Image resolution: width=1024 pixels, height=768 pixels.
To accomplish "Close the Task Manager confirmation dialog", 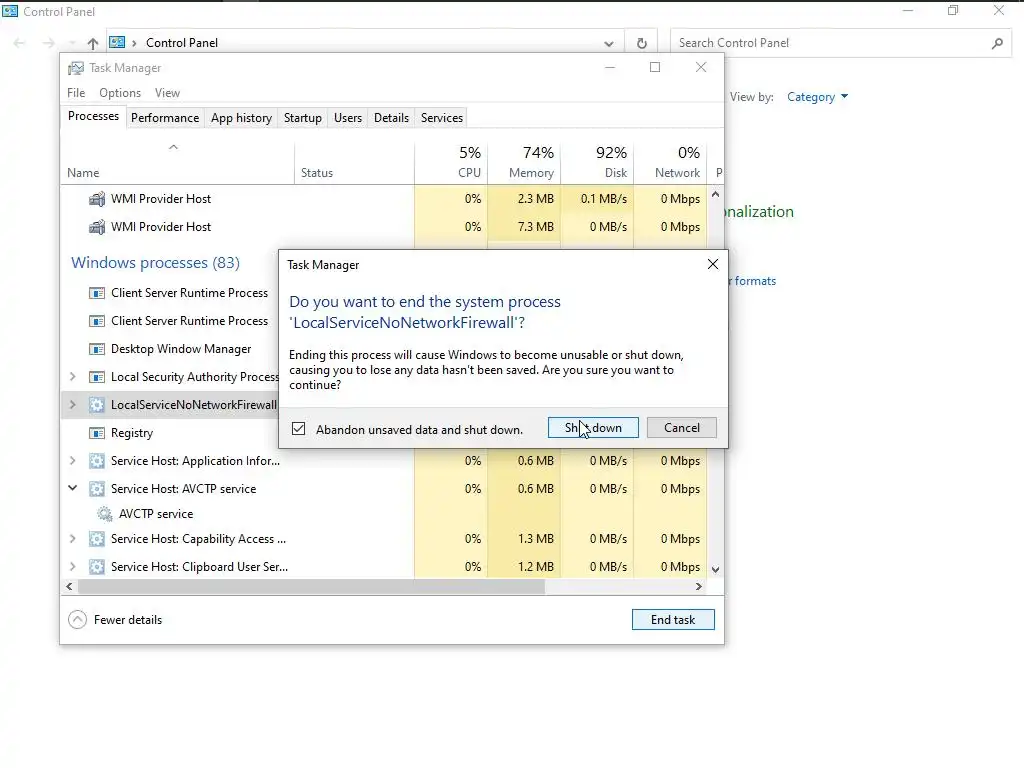I will tap(712, 264).
